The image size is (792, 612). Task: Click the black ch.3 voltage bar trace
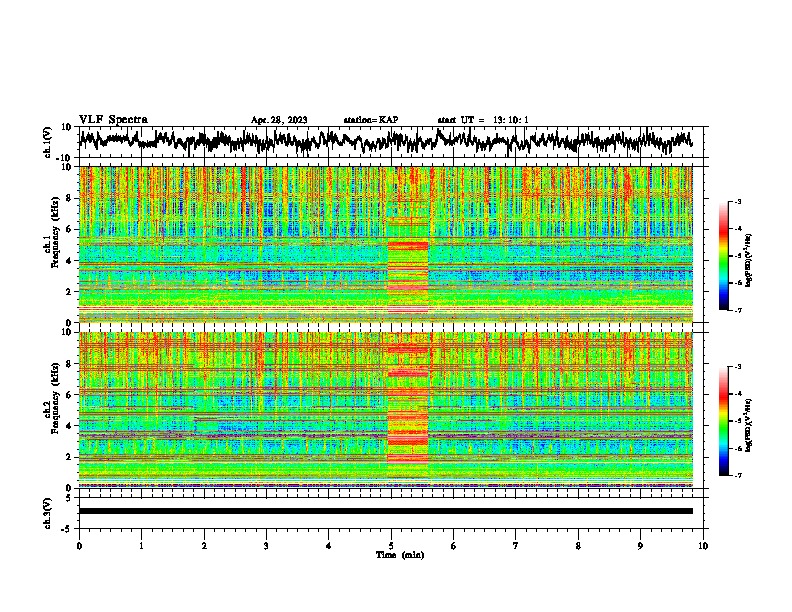386,511
